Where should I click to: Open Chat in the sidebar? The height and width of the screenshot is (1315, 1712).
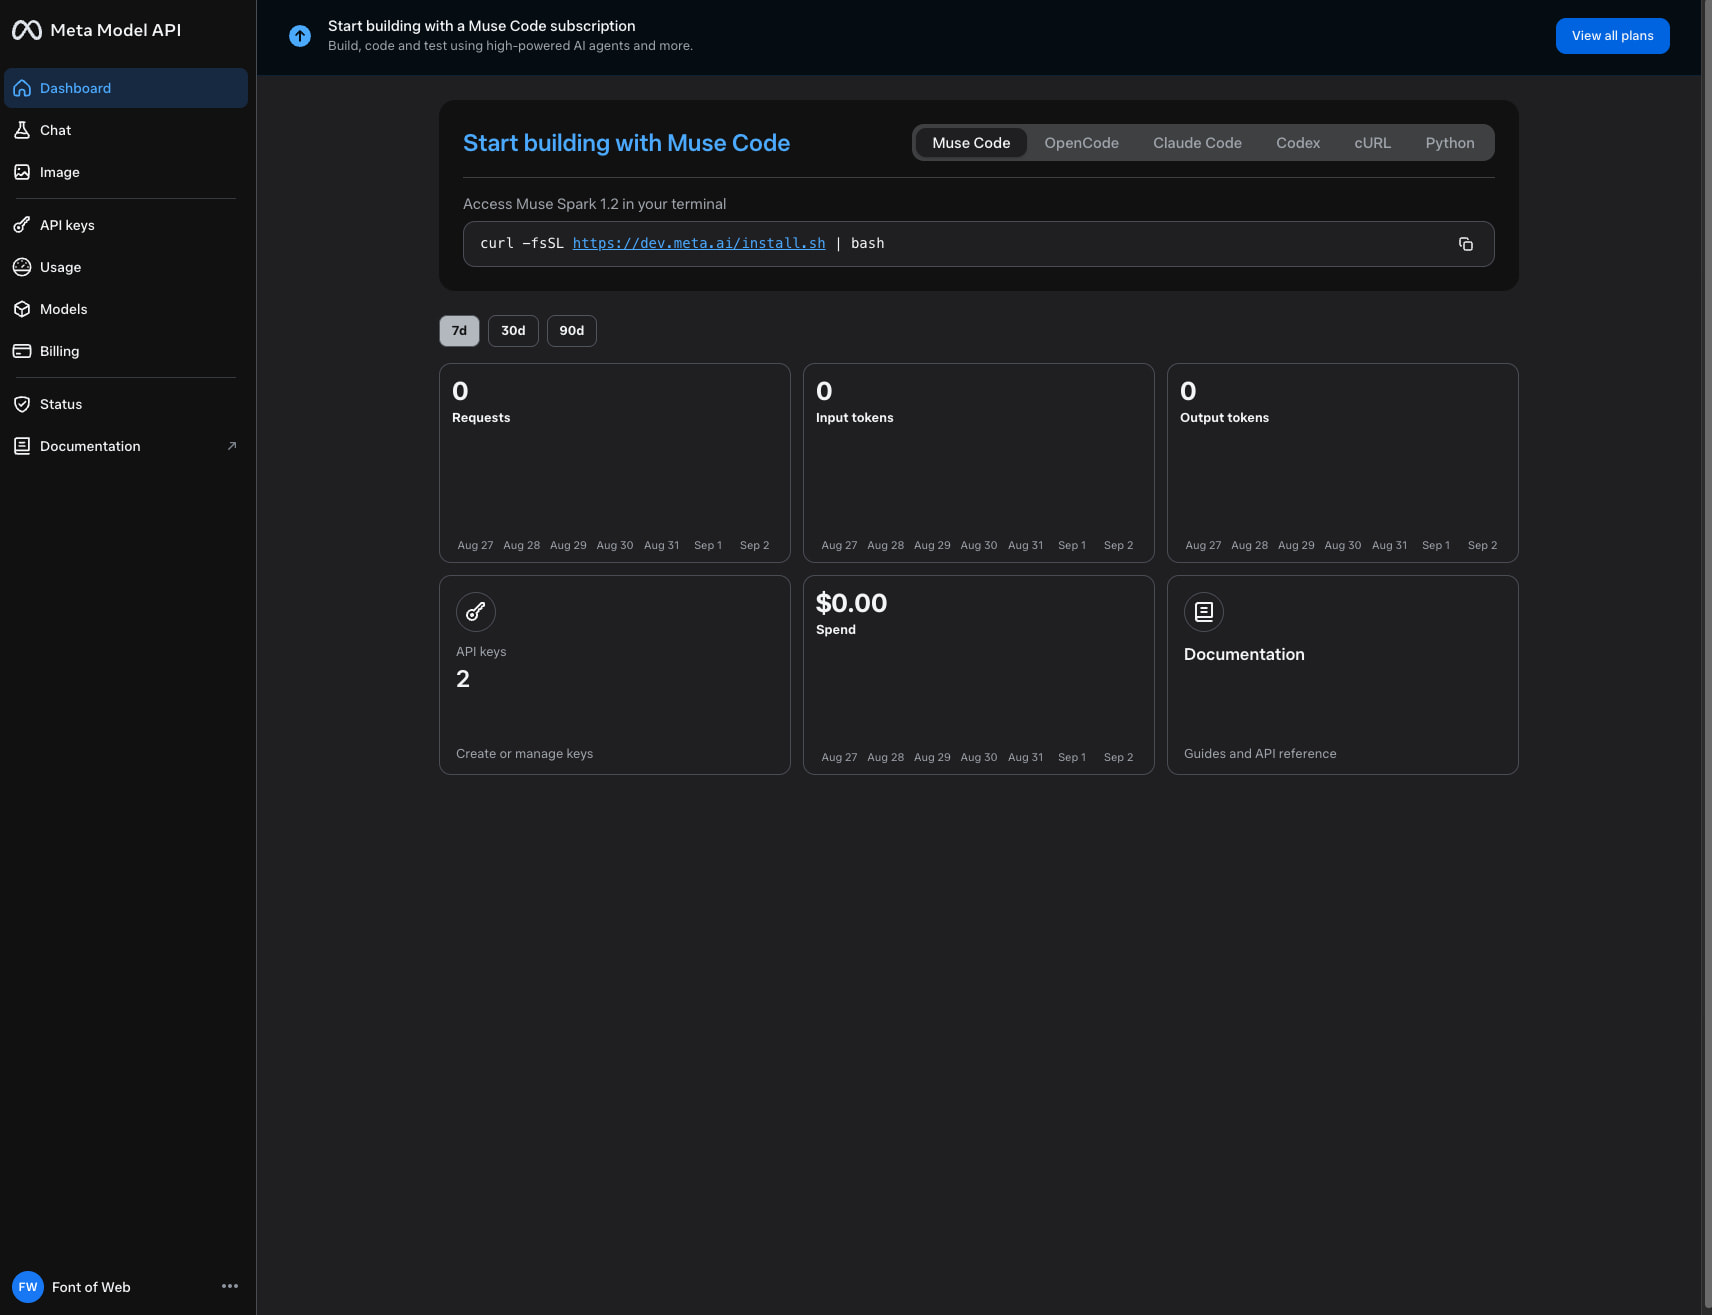[x=126, y=130]
